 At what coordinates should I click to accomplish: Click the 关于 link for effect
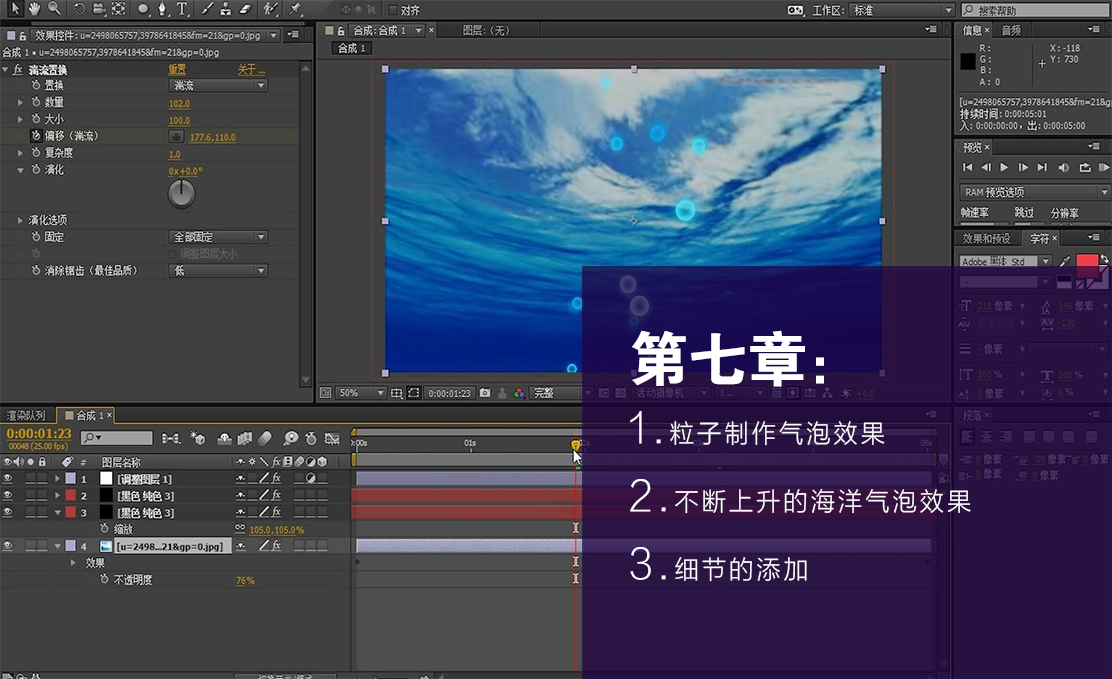click(x=251, y=69)
